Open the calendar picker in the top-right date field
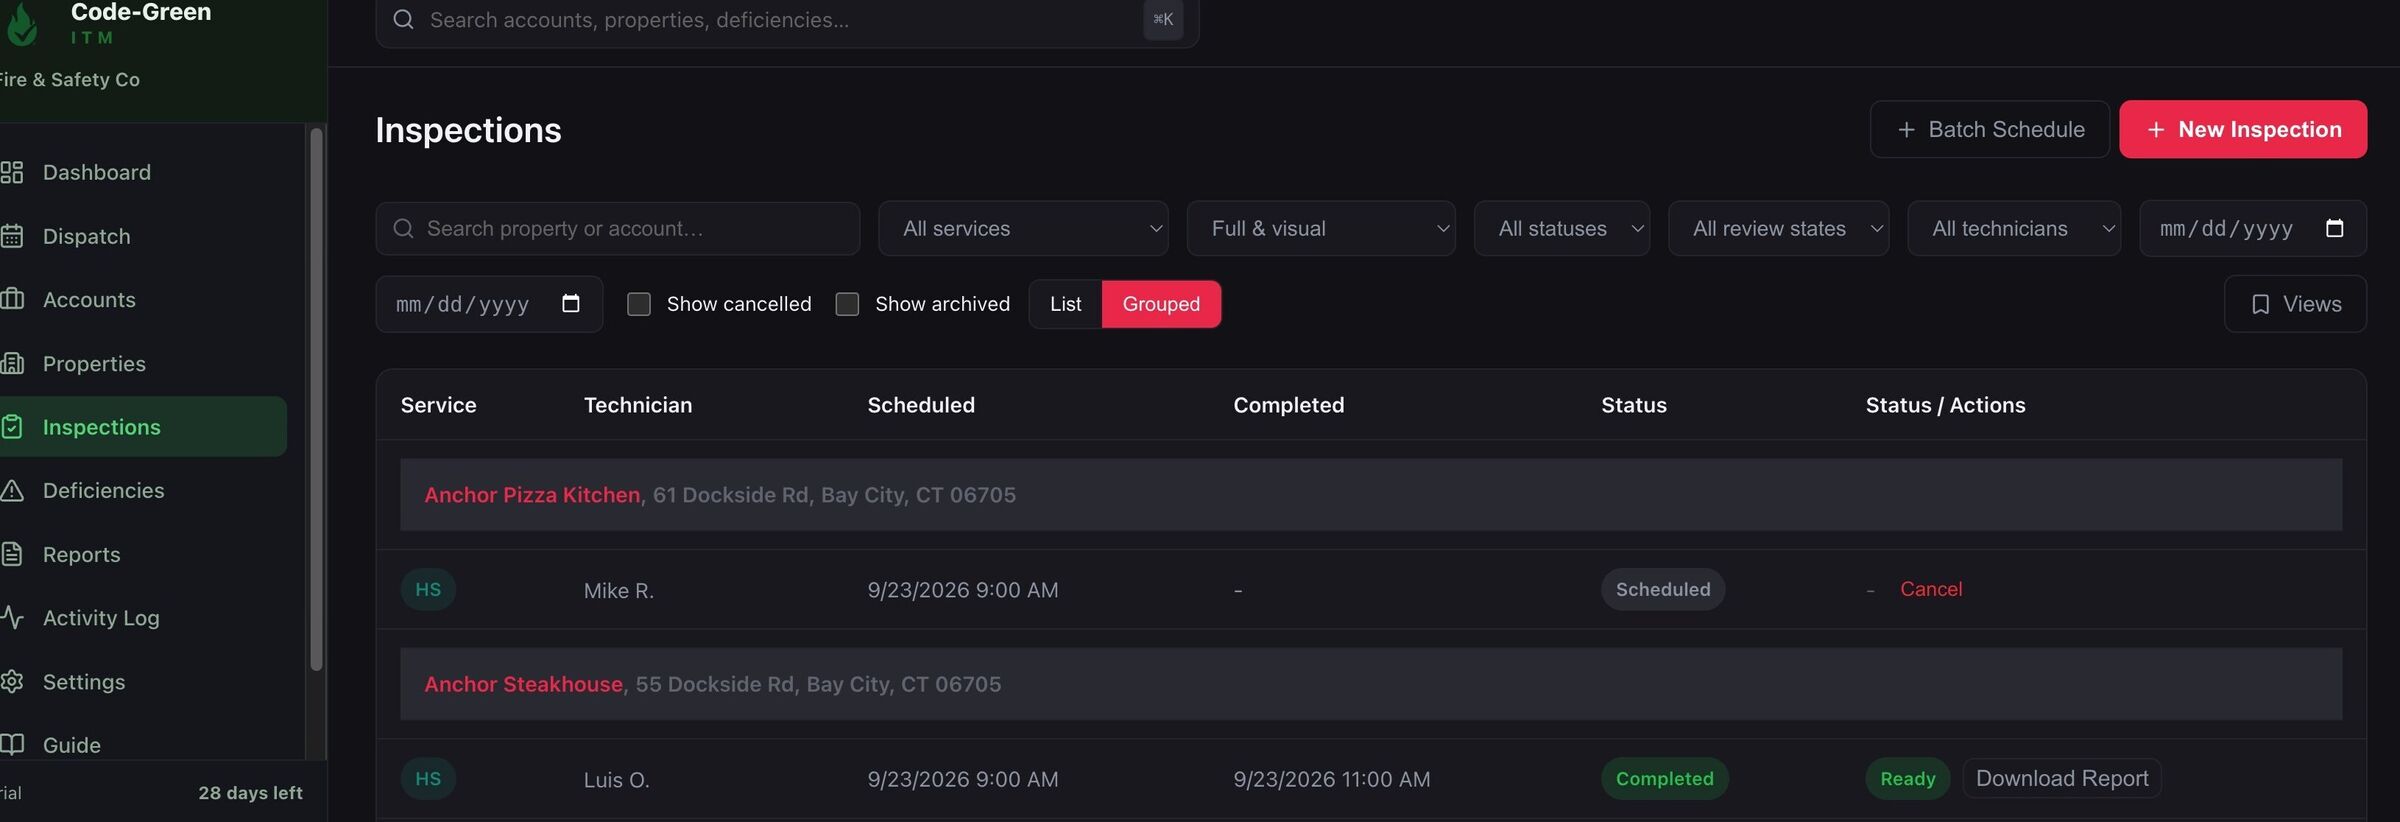The width and height of the screenshot is (2400, 822). click(x=2334, y=229)
